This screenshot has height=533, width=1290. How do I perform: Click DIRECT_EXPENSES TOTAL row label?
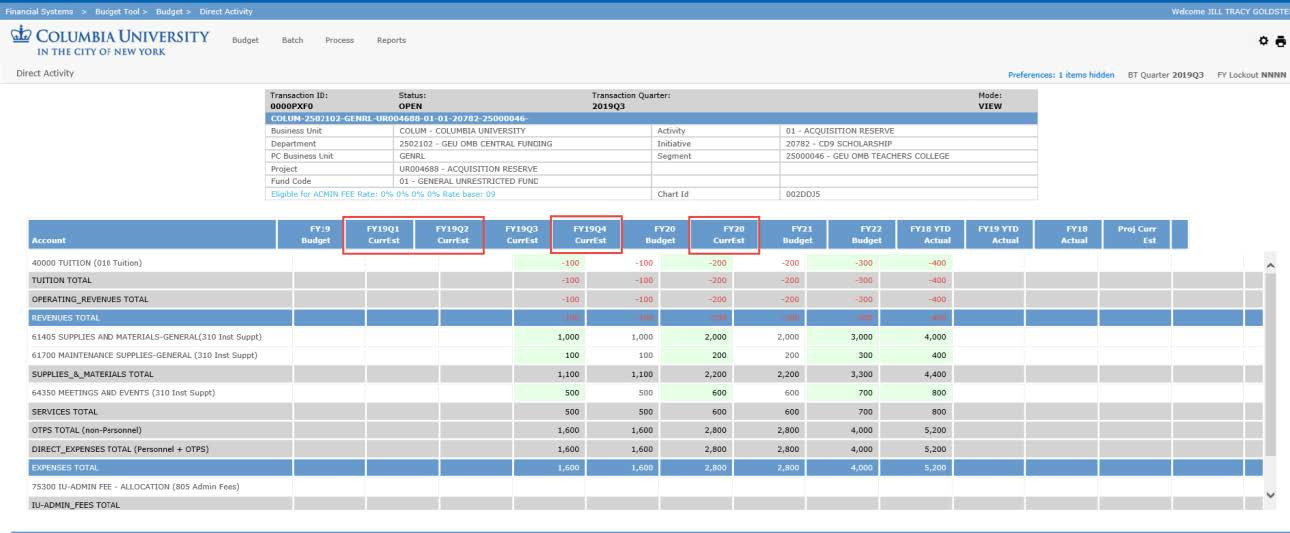(120, 449)
